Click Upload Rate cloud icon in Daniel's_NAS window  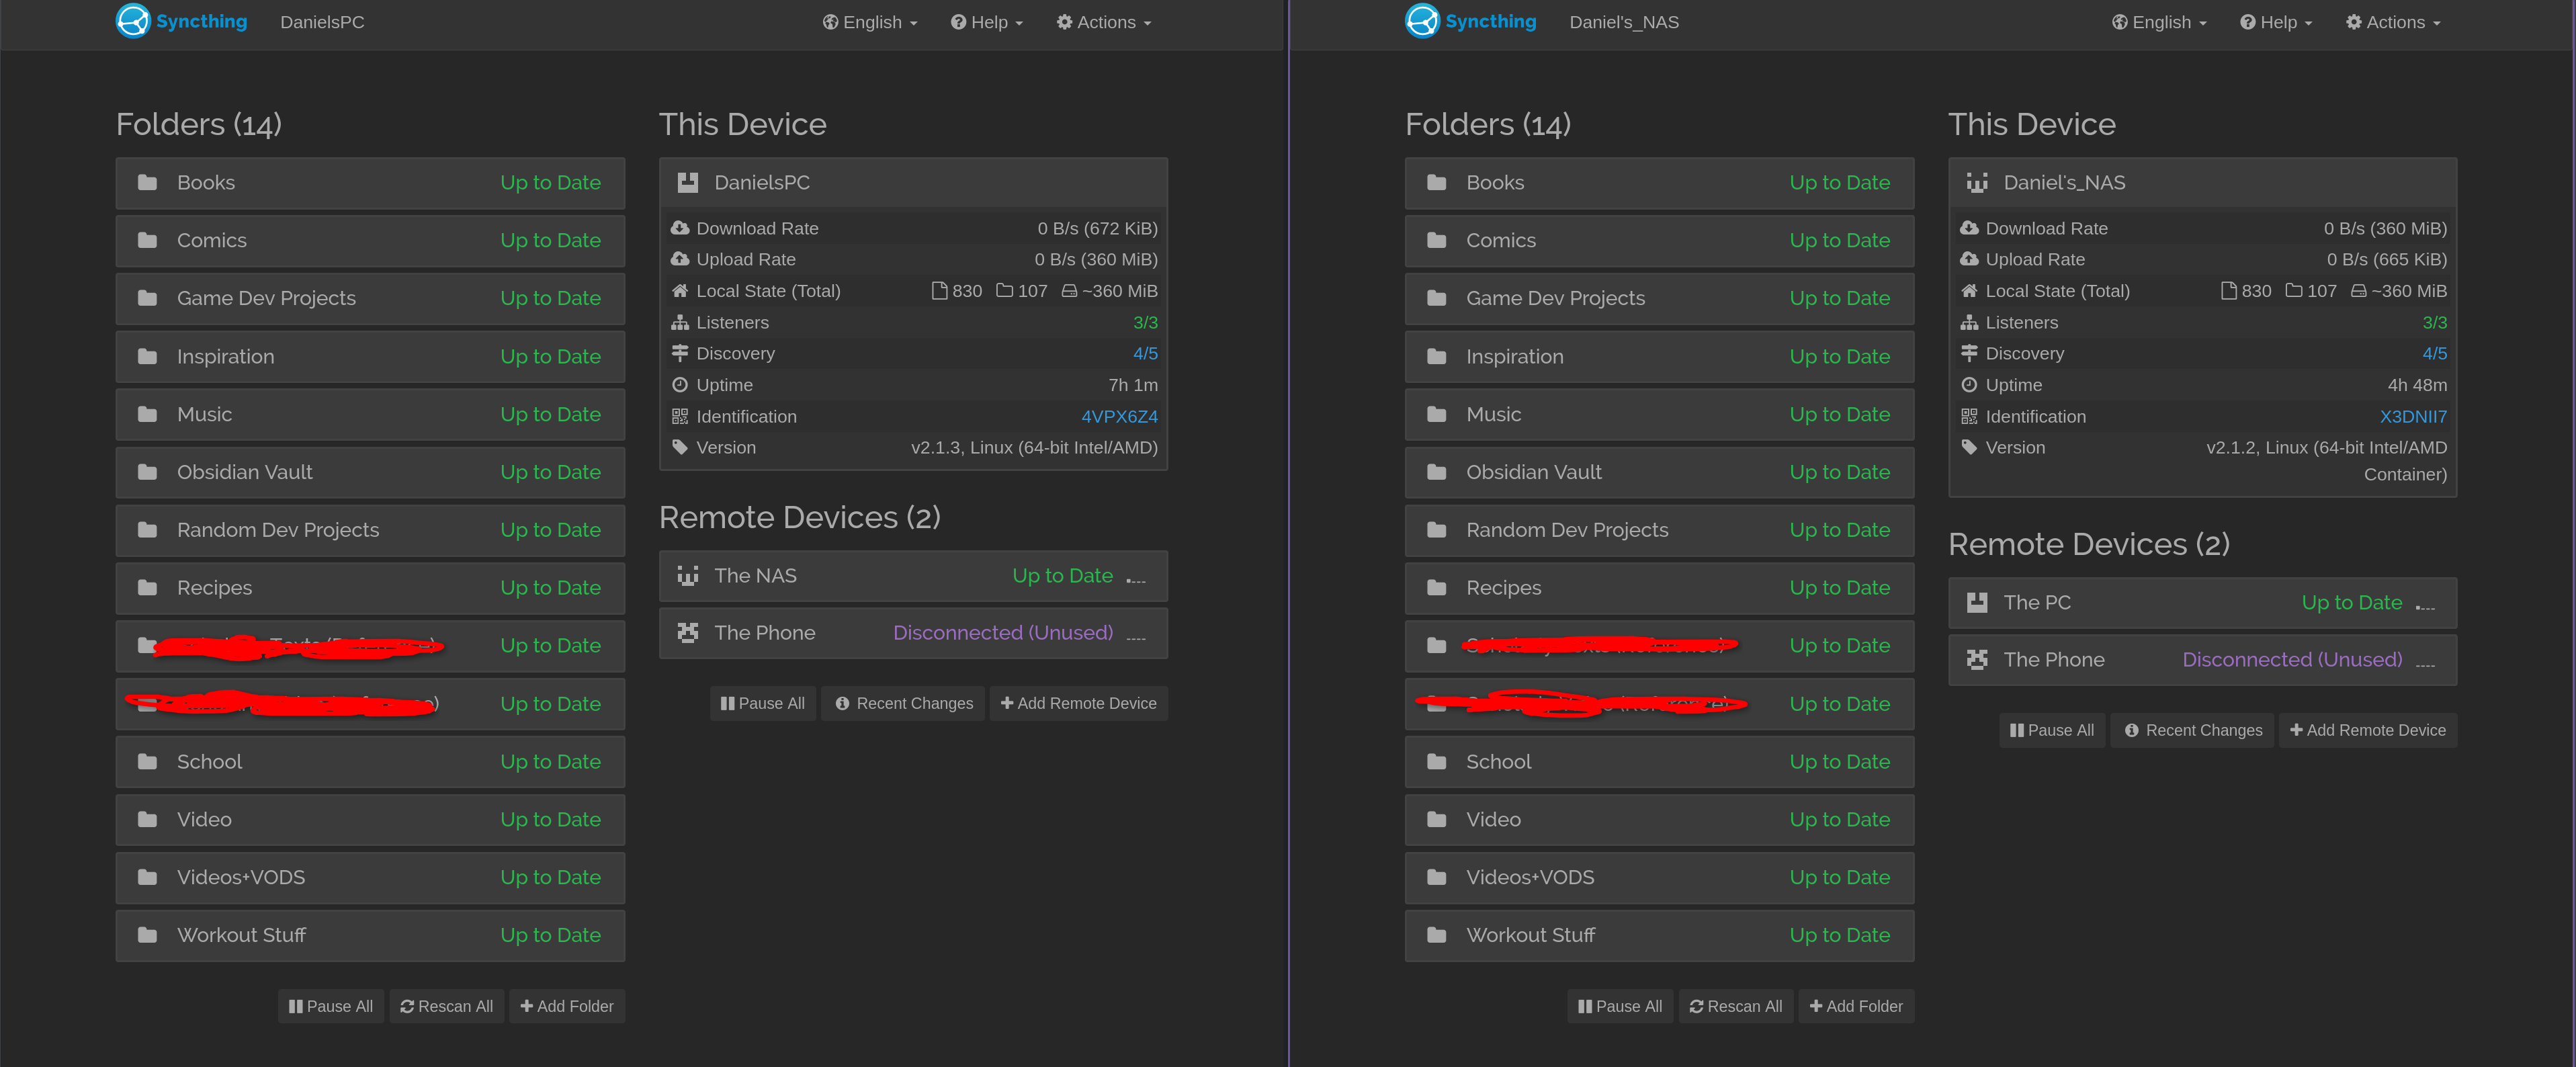pos(1969,259)
